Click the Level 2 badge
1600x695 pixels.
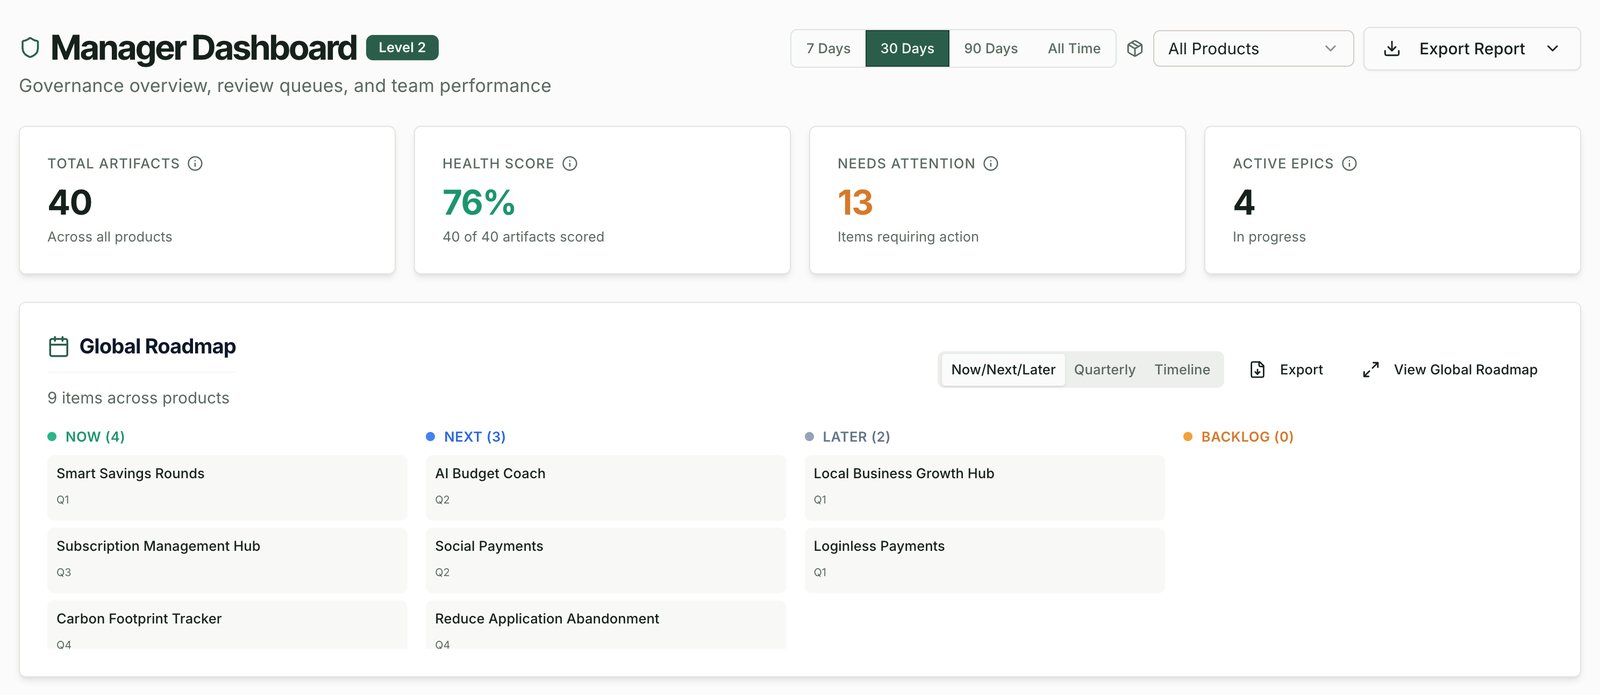[402, 47]
